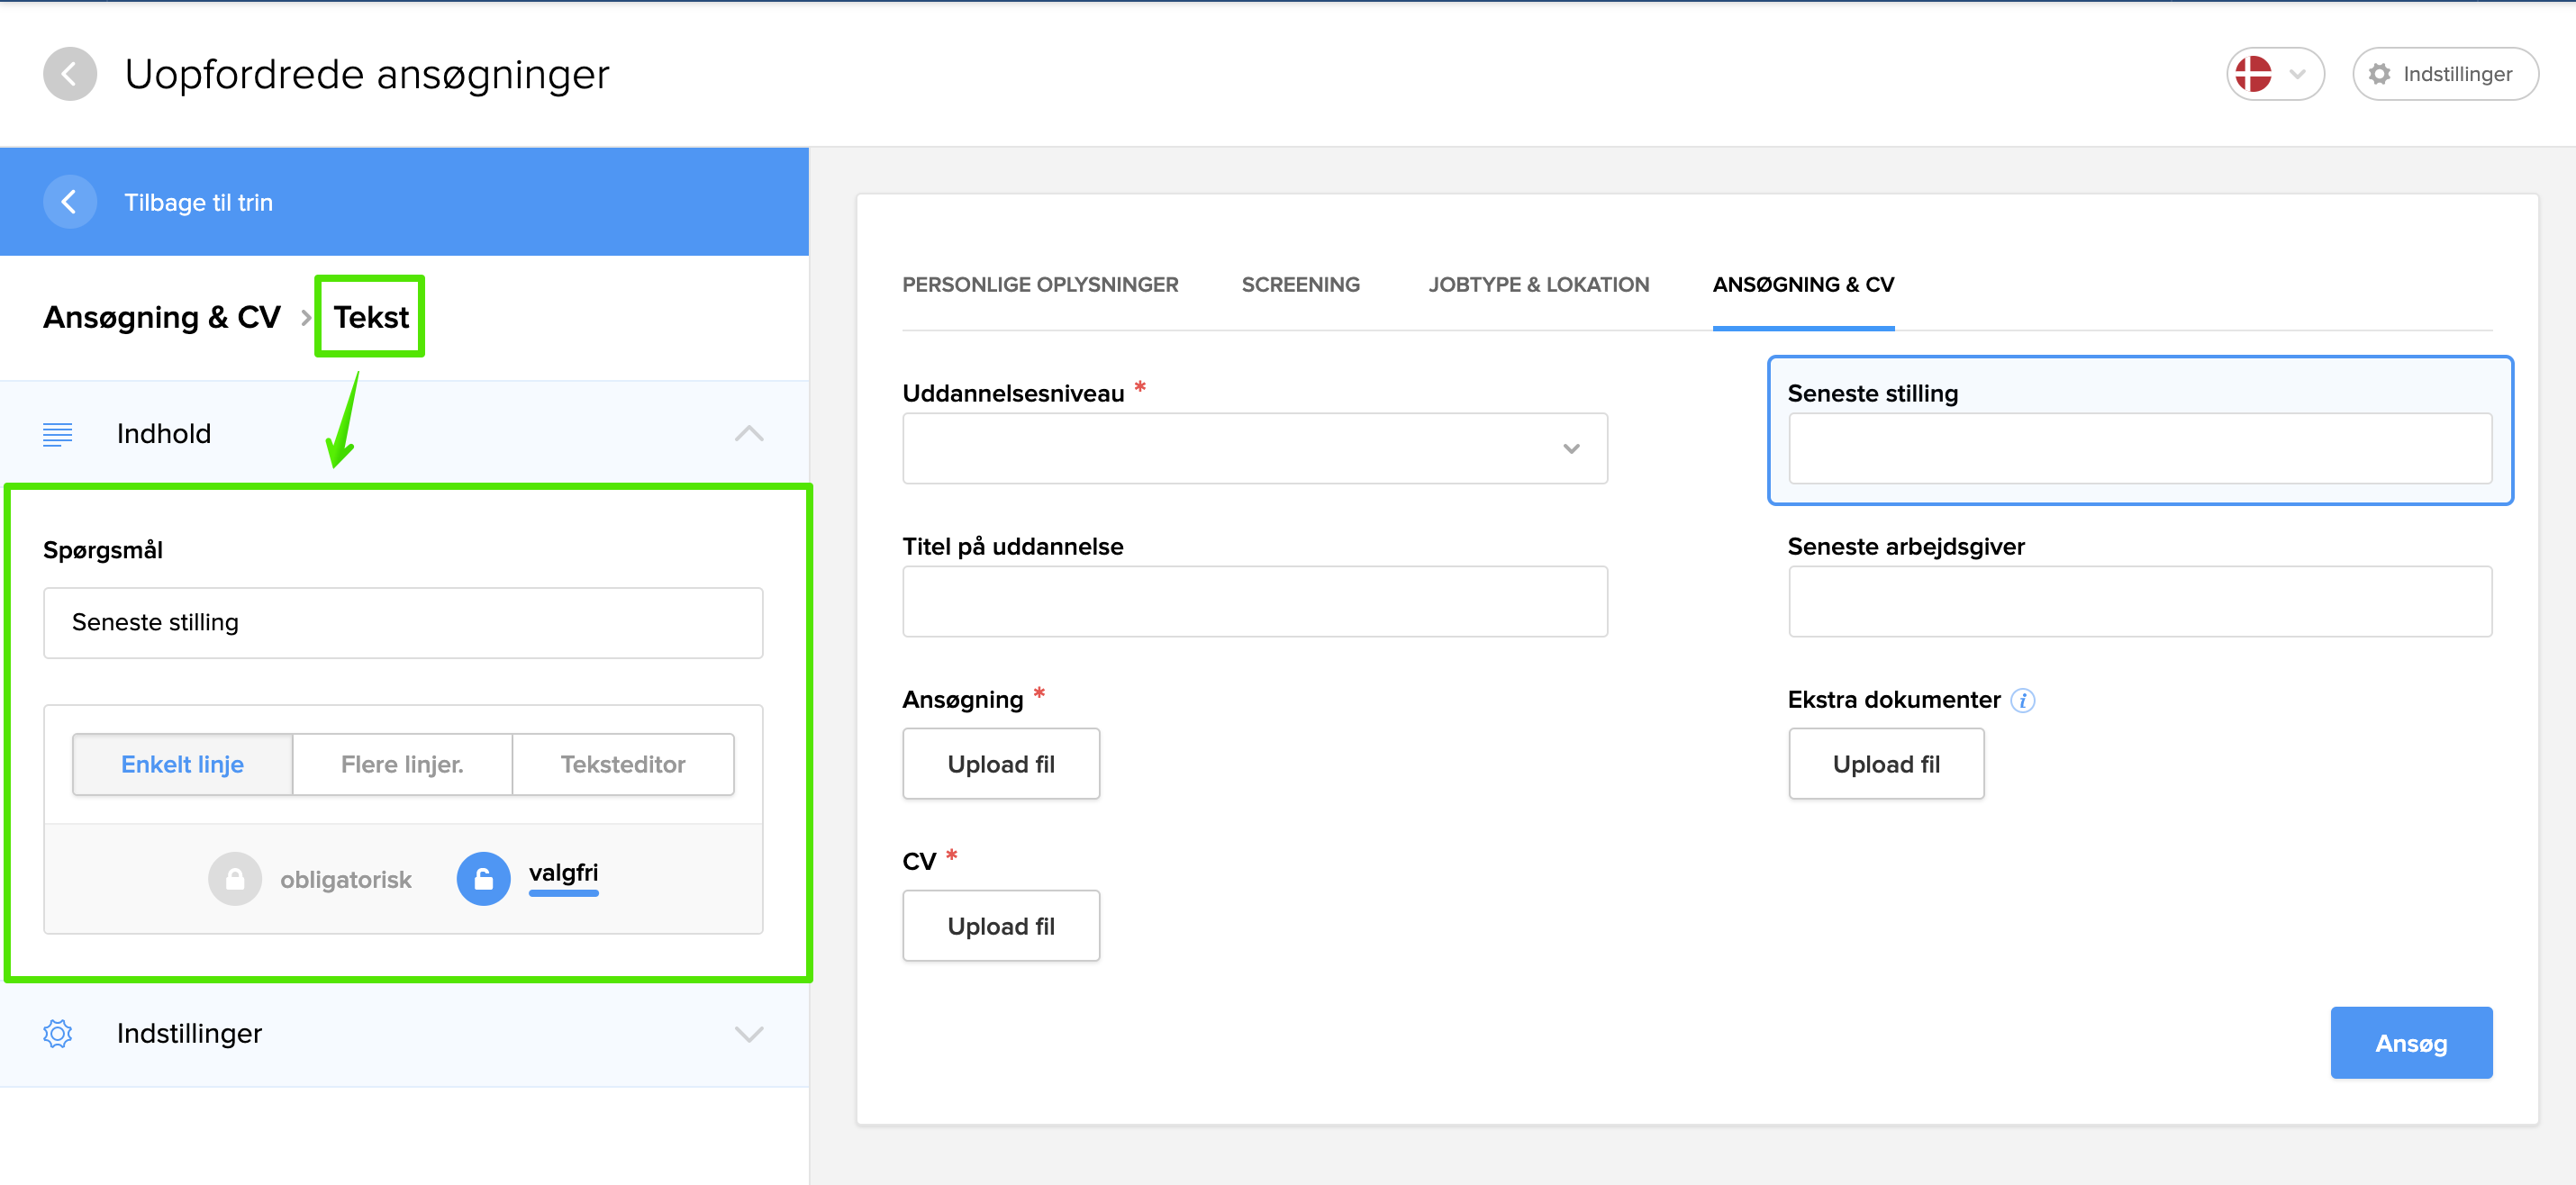Switch to Personlige Oplysninger tab
This screenshot has height=1185, width=2576.
tap(1039, 284)
